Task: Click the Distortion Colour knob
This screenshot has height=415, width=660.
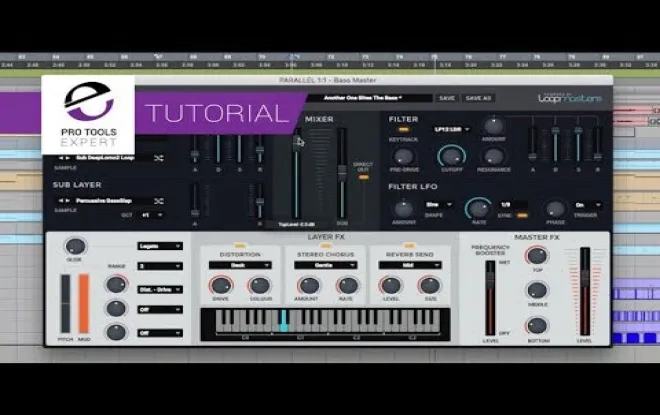Action: point(260,286)
